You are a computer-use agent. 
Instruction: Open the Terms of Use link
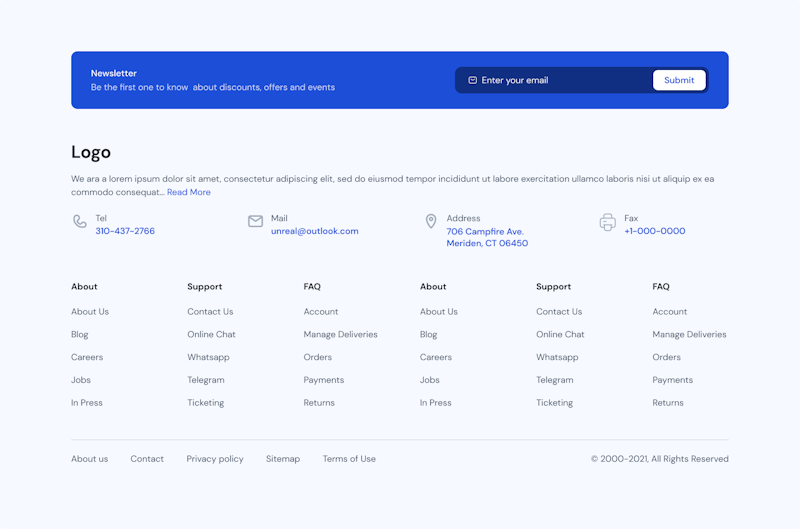349,459
